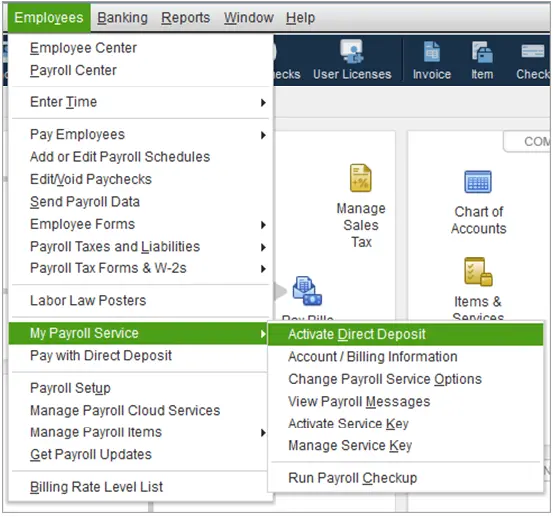Open the Help menu
553x517 pixels.
(300, 18)
